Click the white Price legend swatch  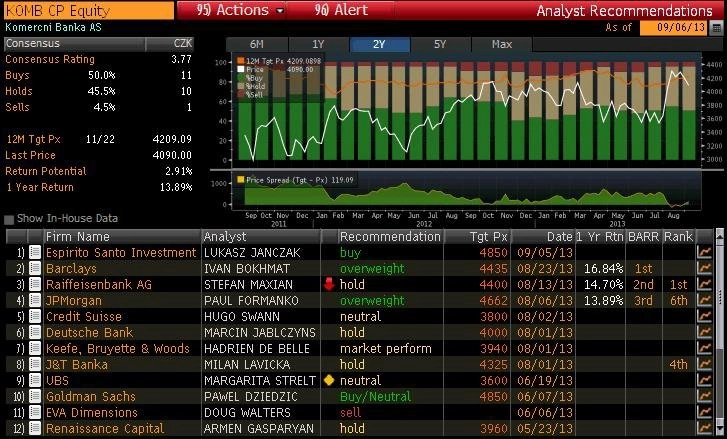[241, 69]
